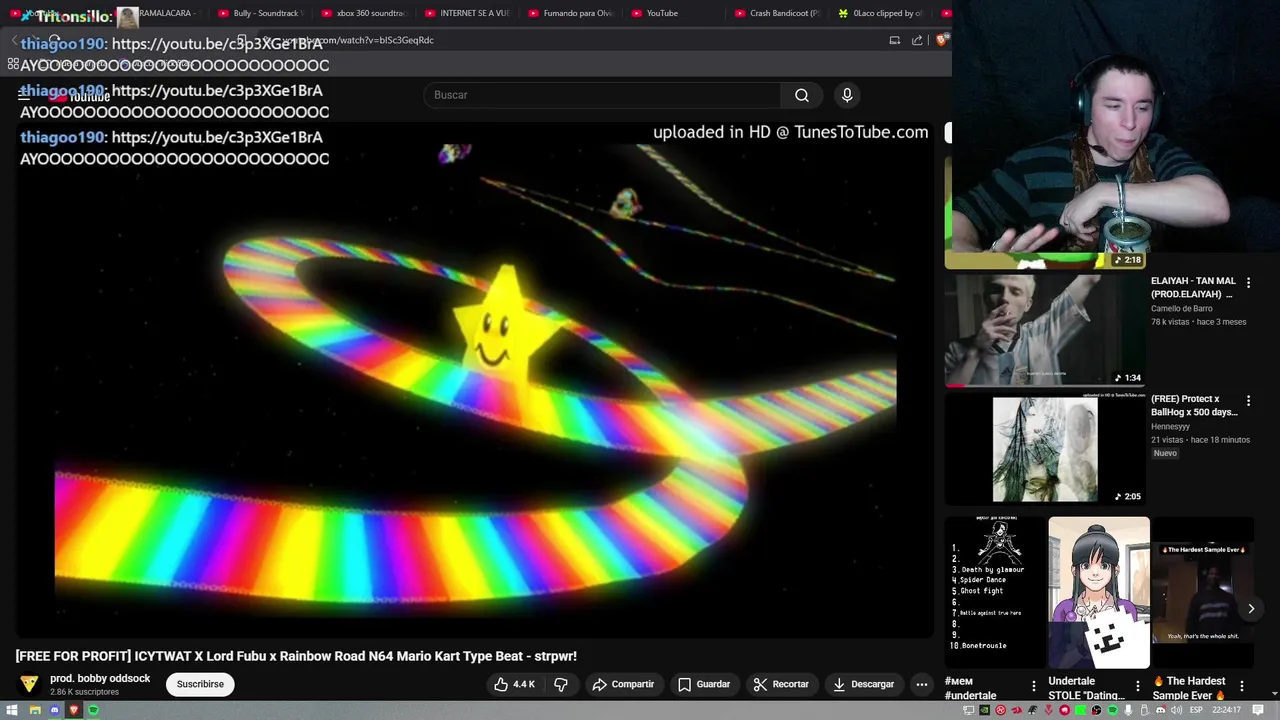
Task: Open options for Undertale STOLE Dating short
Action: click(x=1137, y=686)
